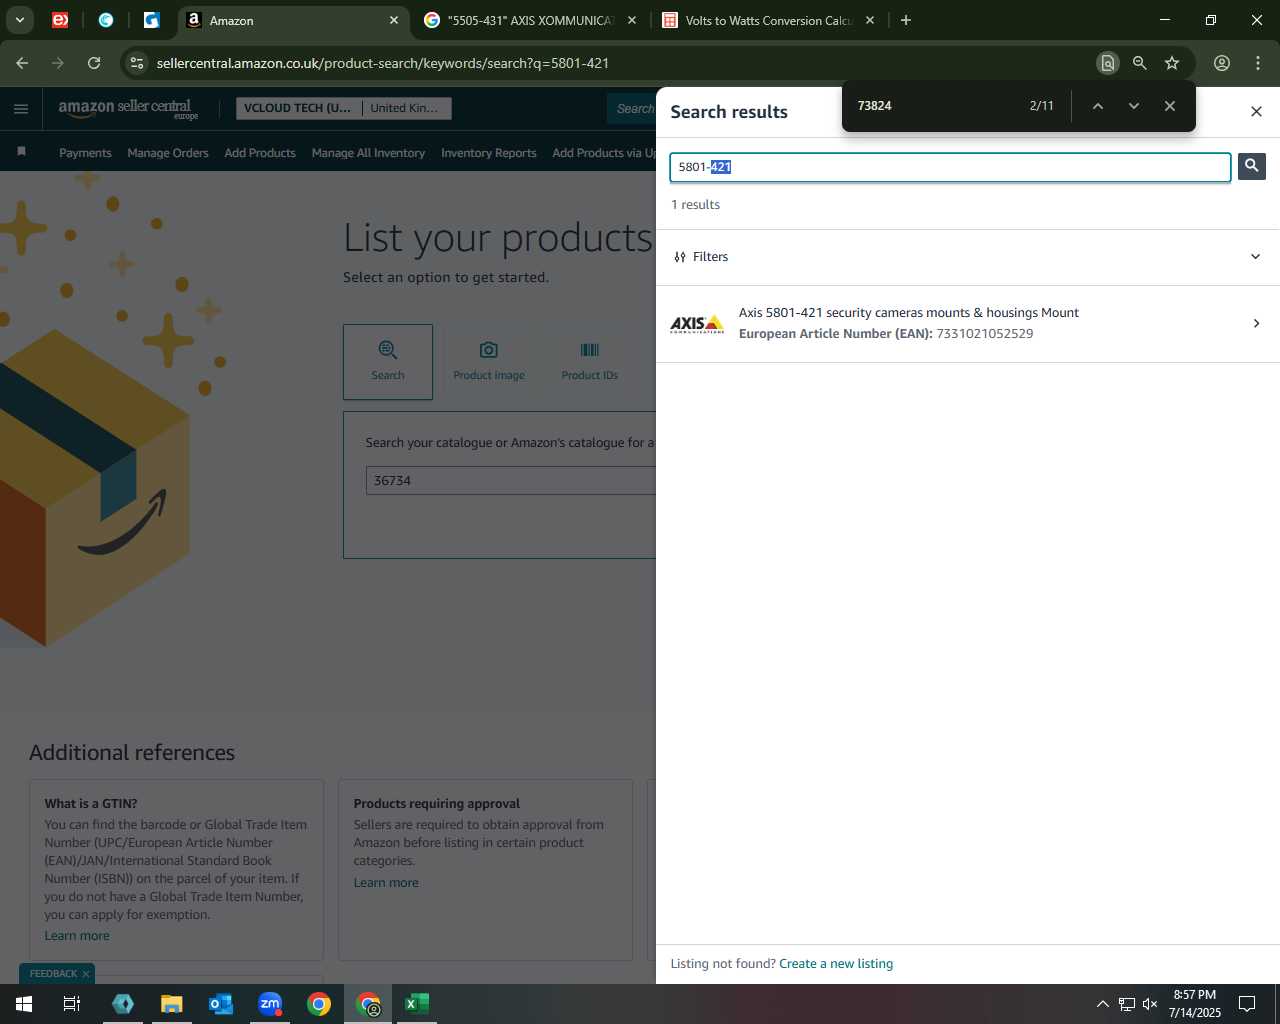Open the FEEDBACK button
1280x1024 pixels.
click(x=53, y=974)
